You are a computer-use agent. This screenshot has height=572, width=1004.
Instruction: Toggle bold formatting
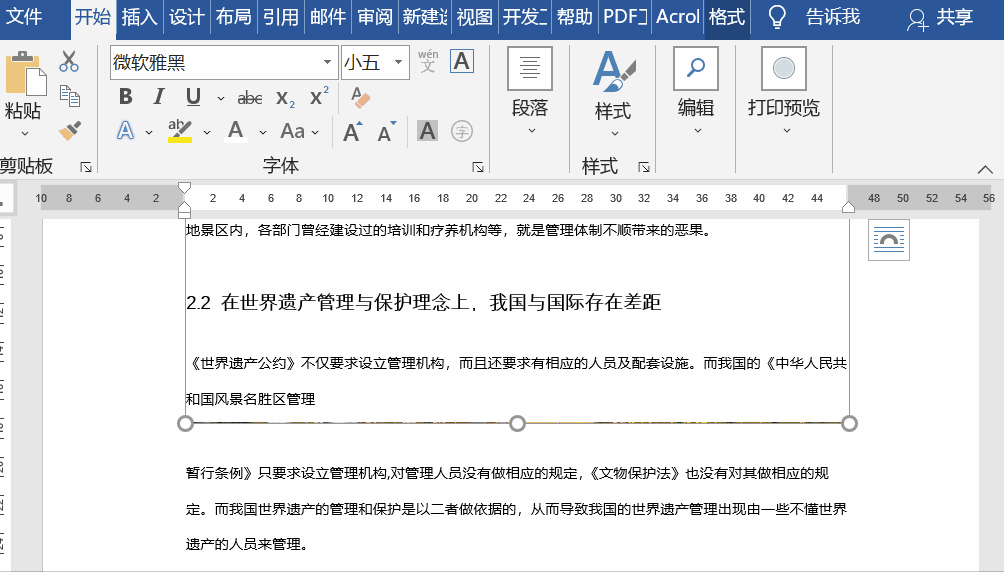click(x=126, y=97)
